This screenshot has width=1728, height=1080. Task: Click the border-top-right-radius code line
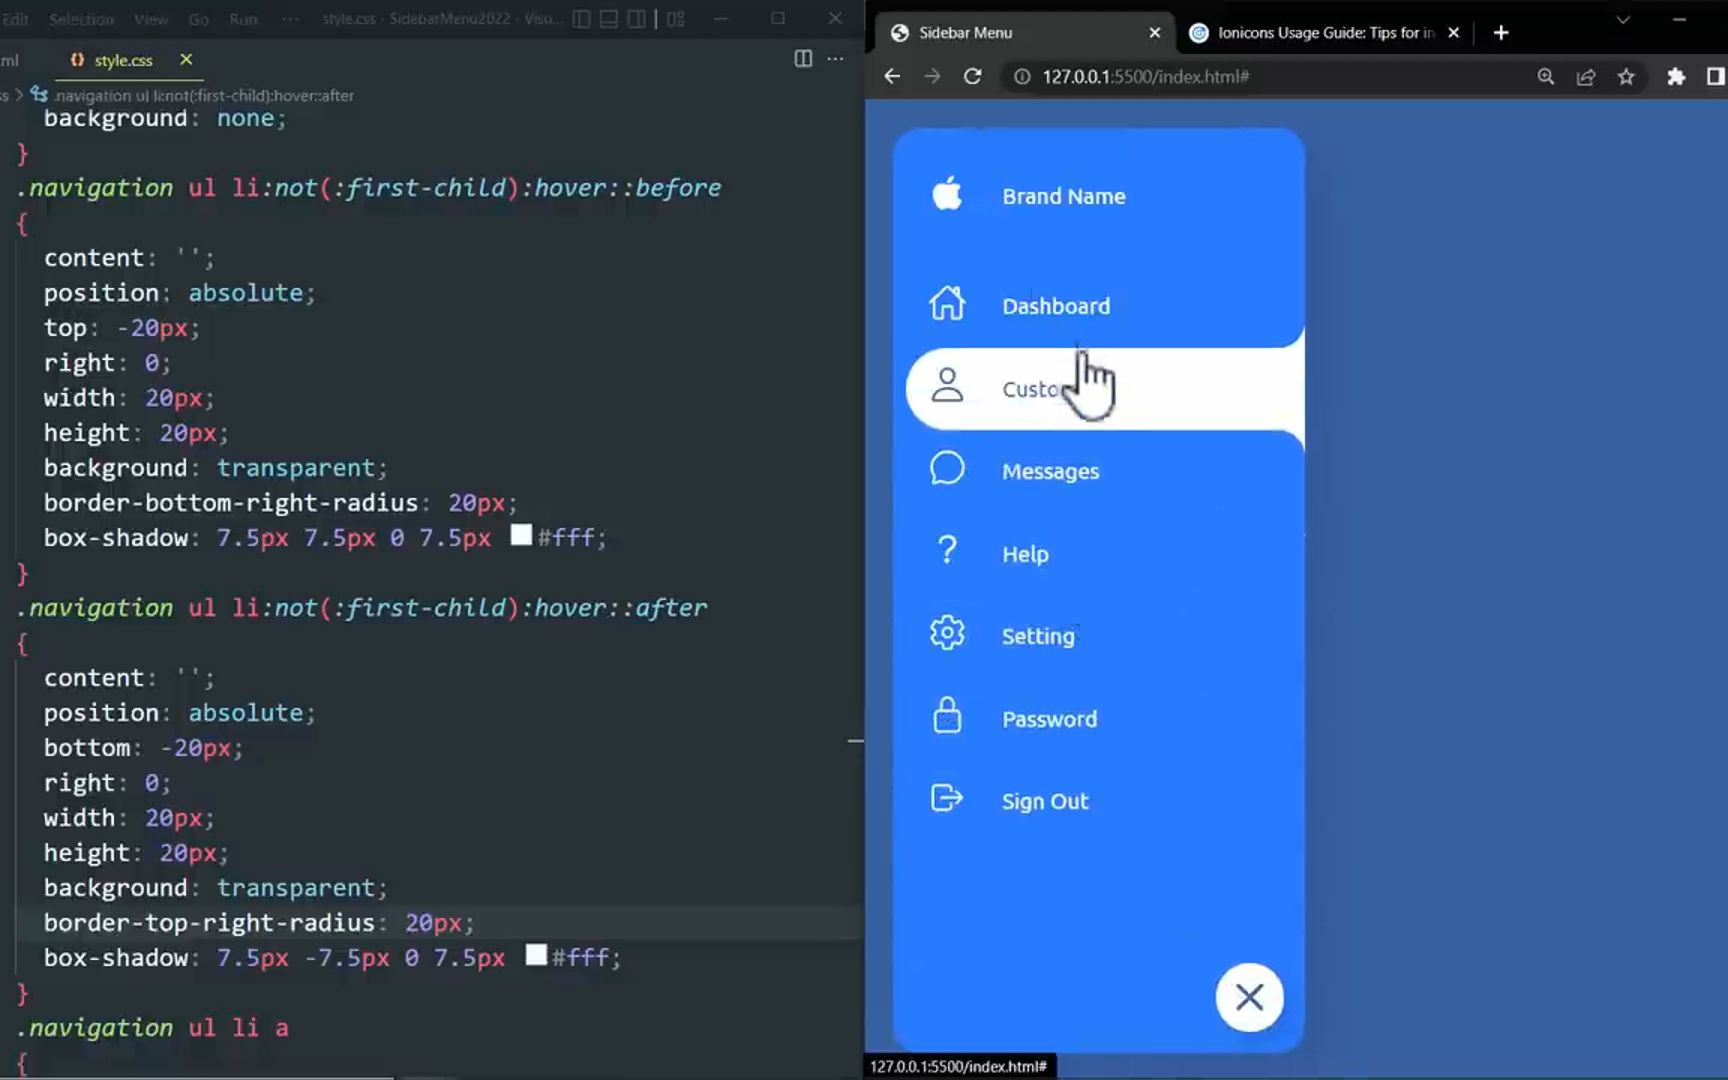point(259,923)
